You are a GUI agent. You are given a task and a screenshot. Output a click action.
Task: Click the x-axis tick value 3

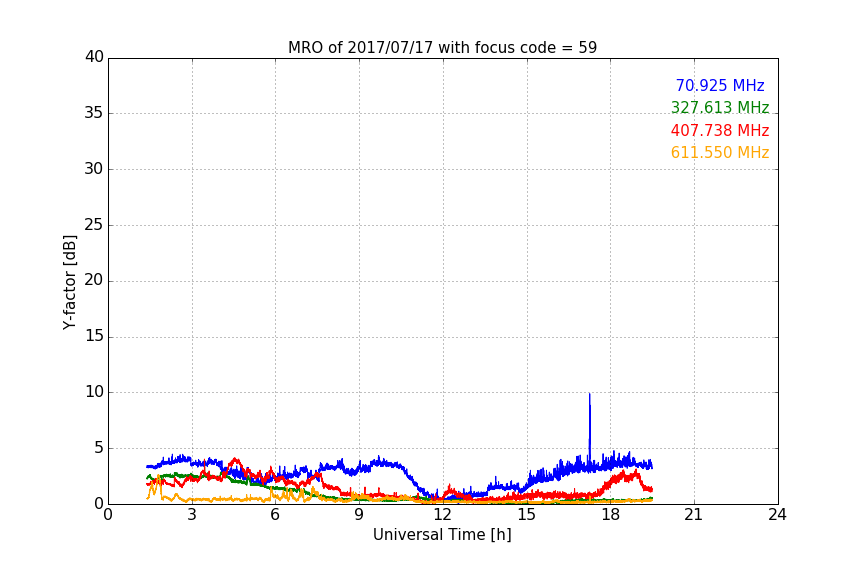tap(192, 515)
